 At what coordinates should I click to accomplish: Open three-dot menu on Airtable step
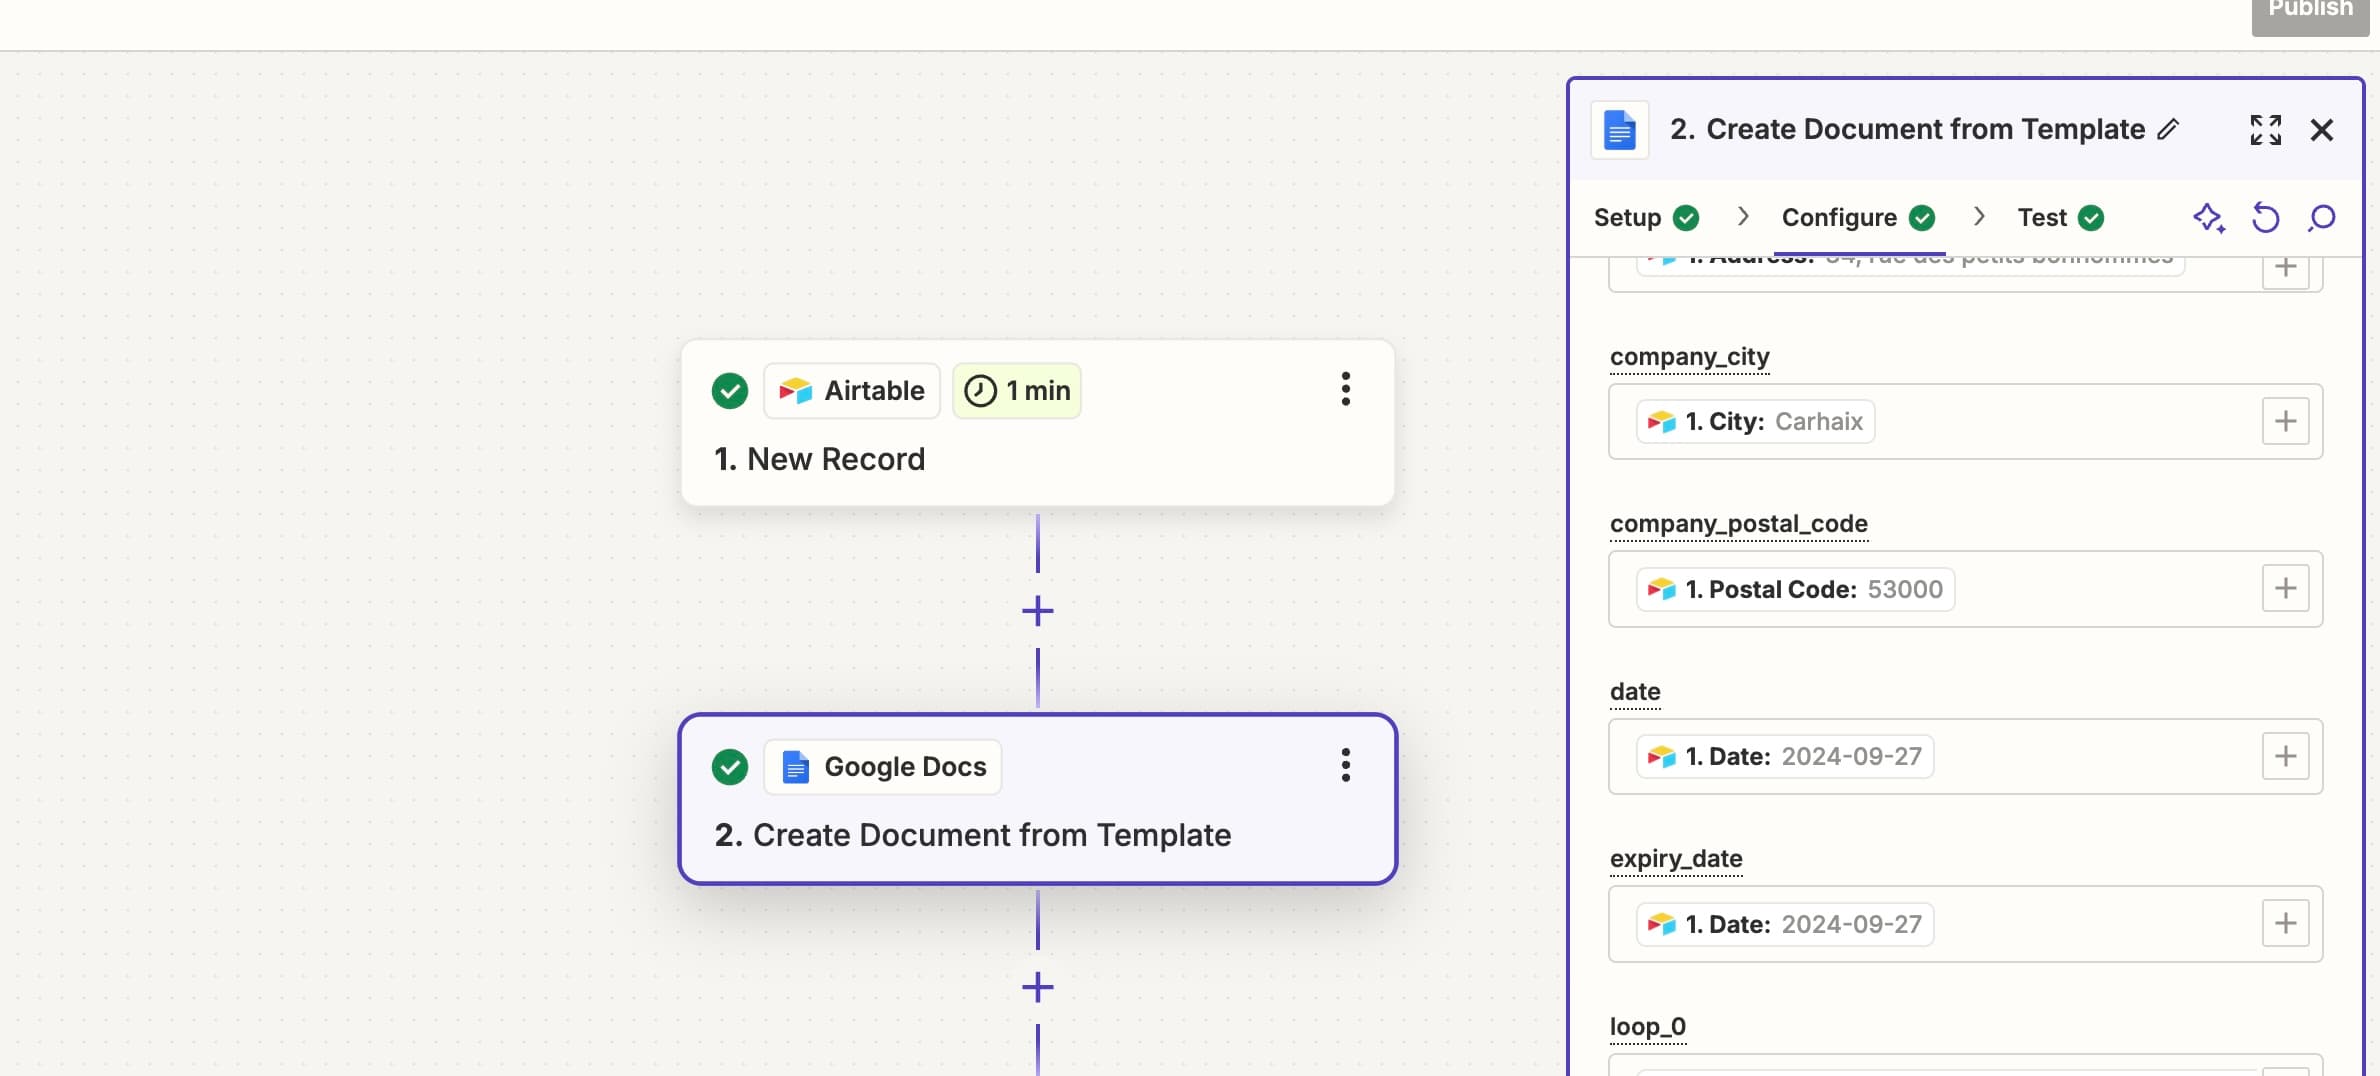(x=1345, y=389)
